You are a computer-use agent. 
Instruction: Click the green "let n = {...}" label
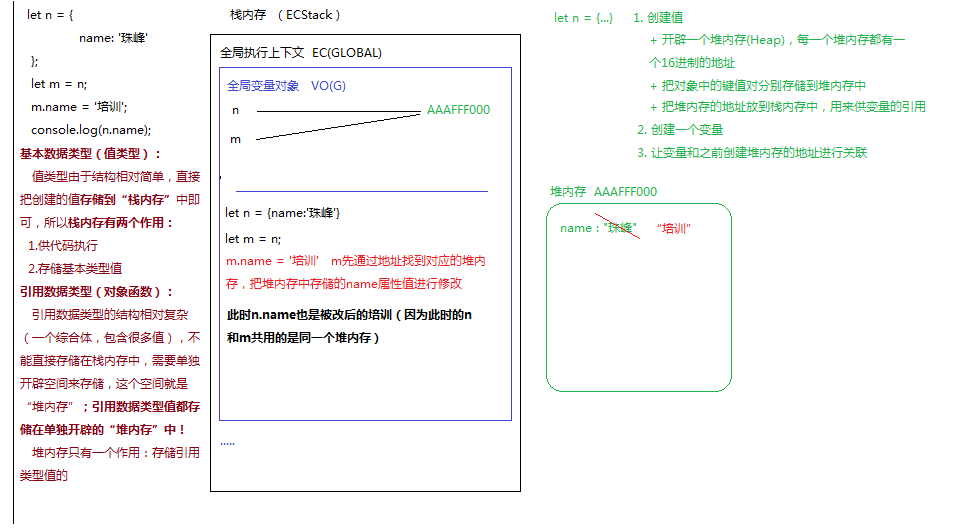583,18
